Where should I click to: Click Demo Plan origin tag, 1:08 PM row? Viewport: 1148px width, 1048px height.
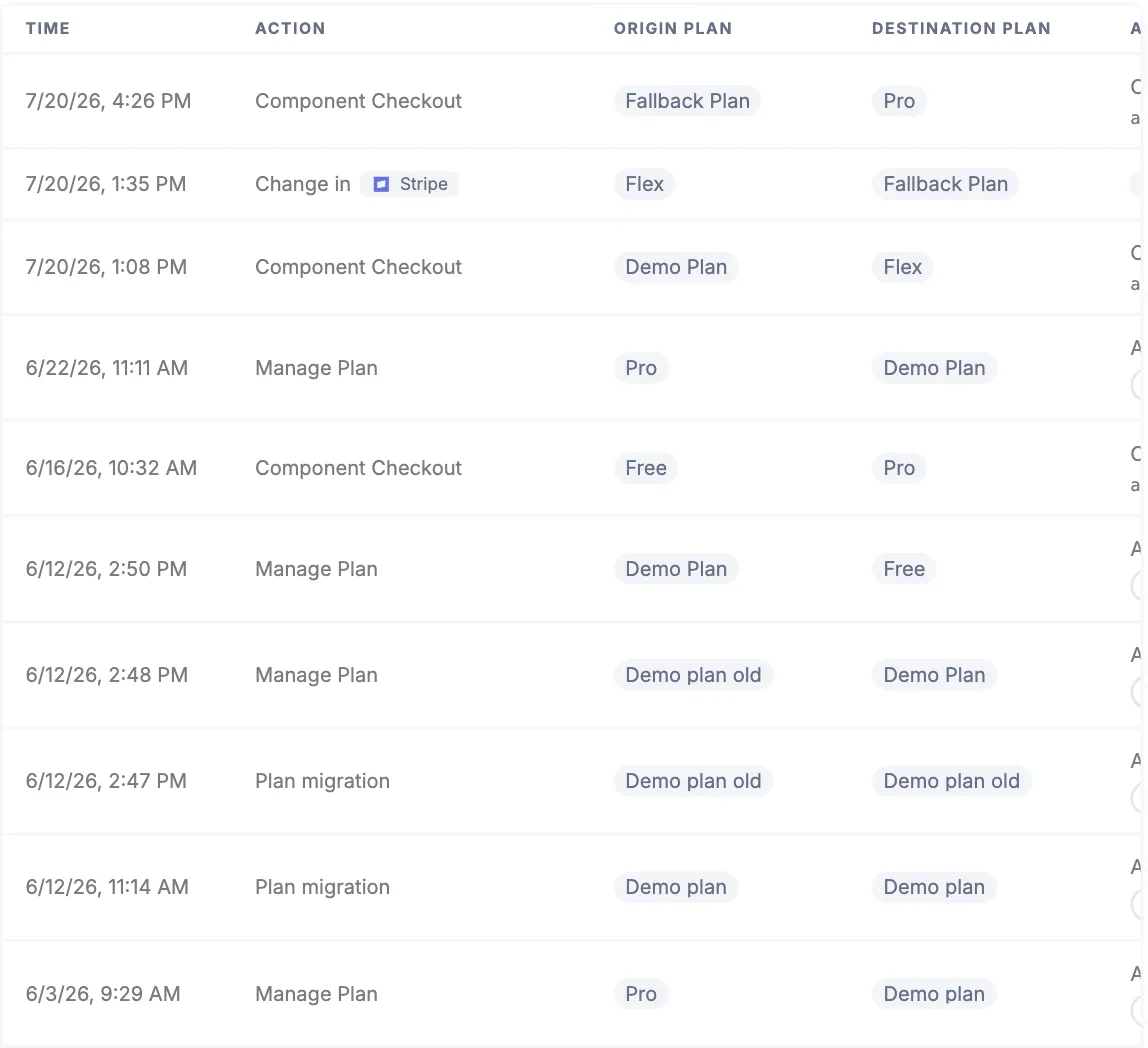coord(676,267)
